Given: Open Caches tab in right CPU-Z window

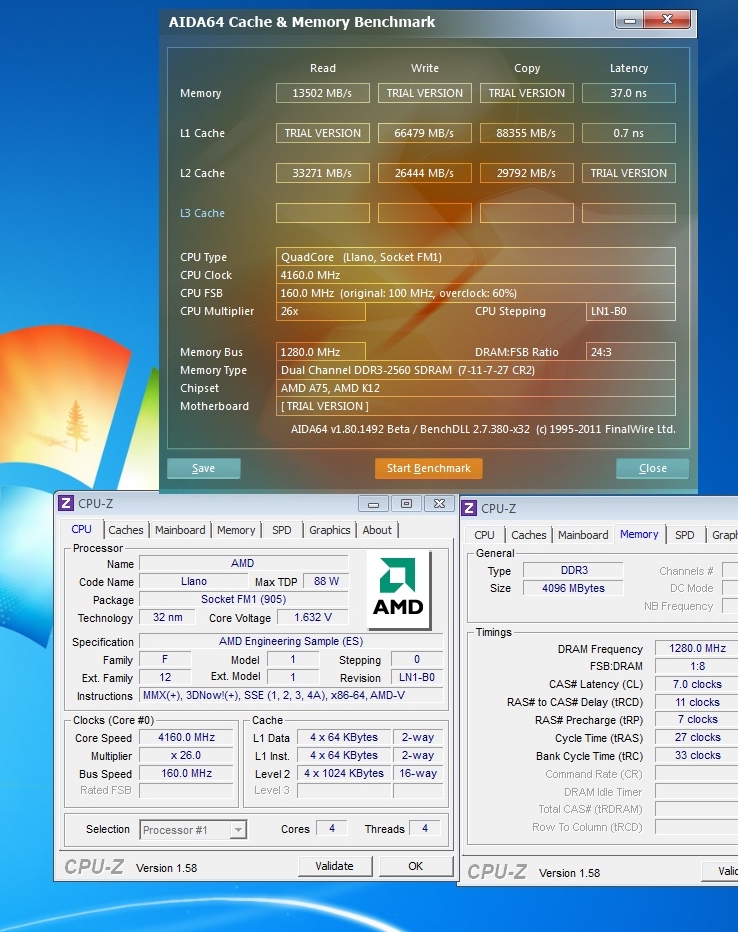Looking at the screenshot, I should point(528,535).
